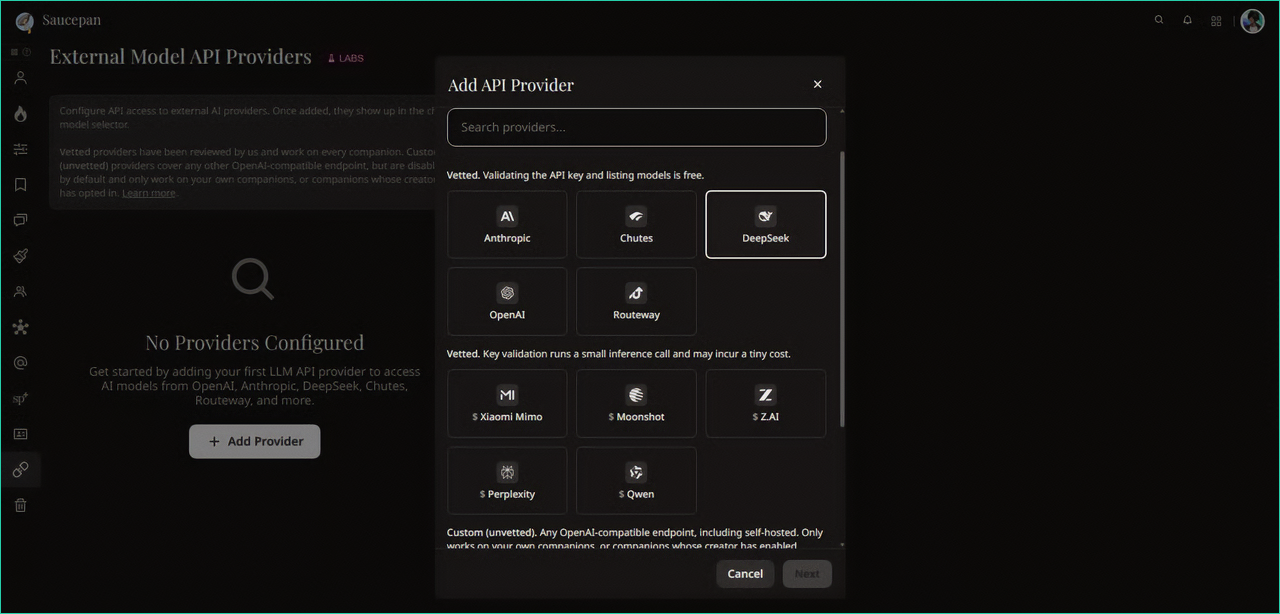Click the 'External Model API Providers' page title

point(181,57)
